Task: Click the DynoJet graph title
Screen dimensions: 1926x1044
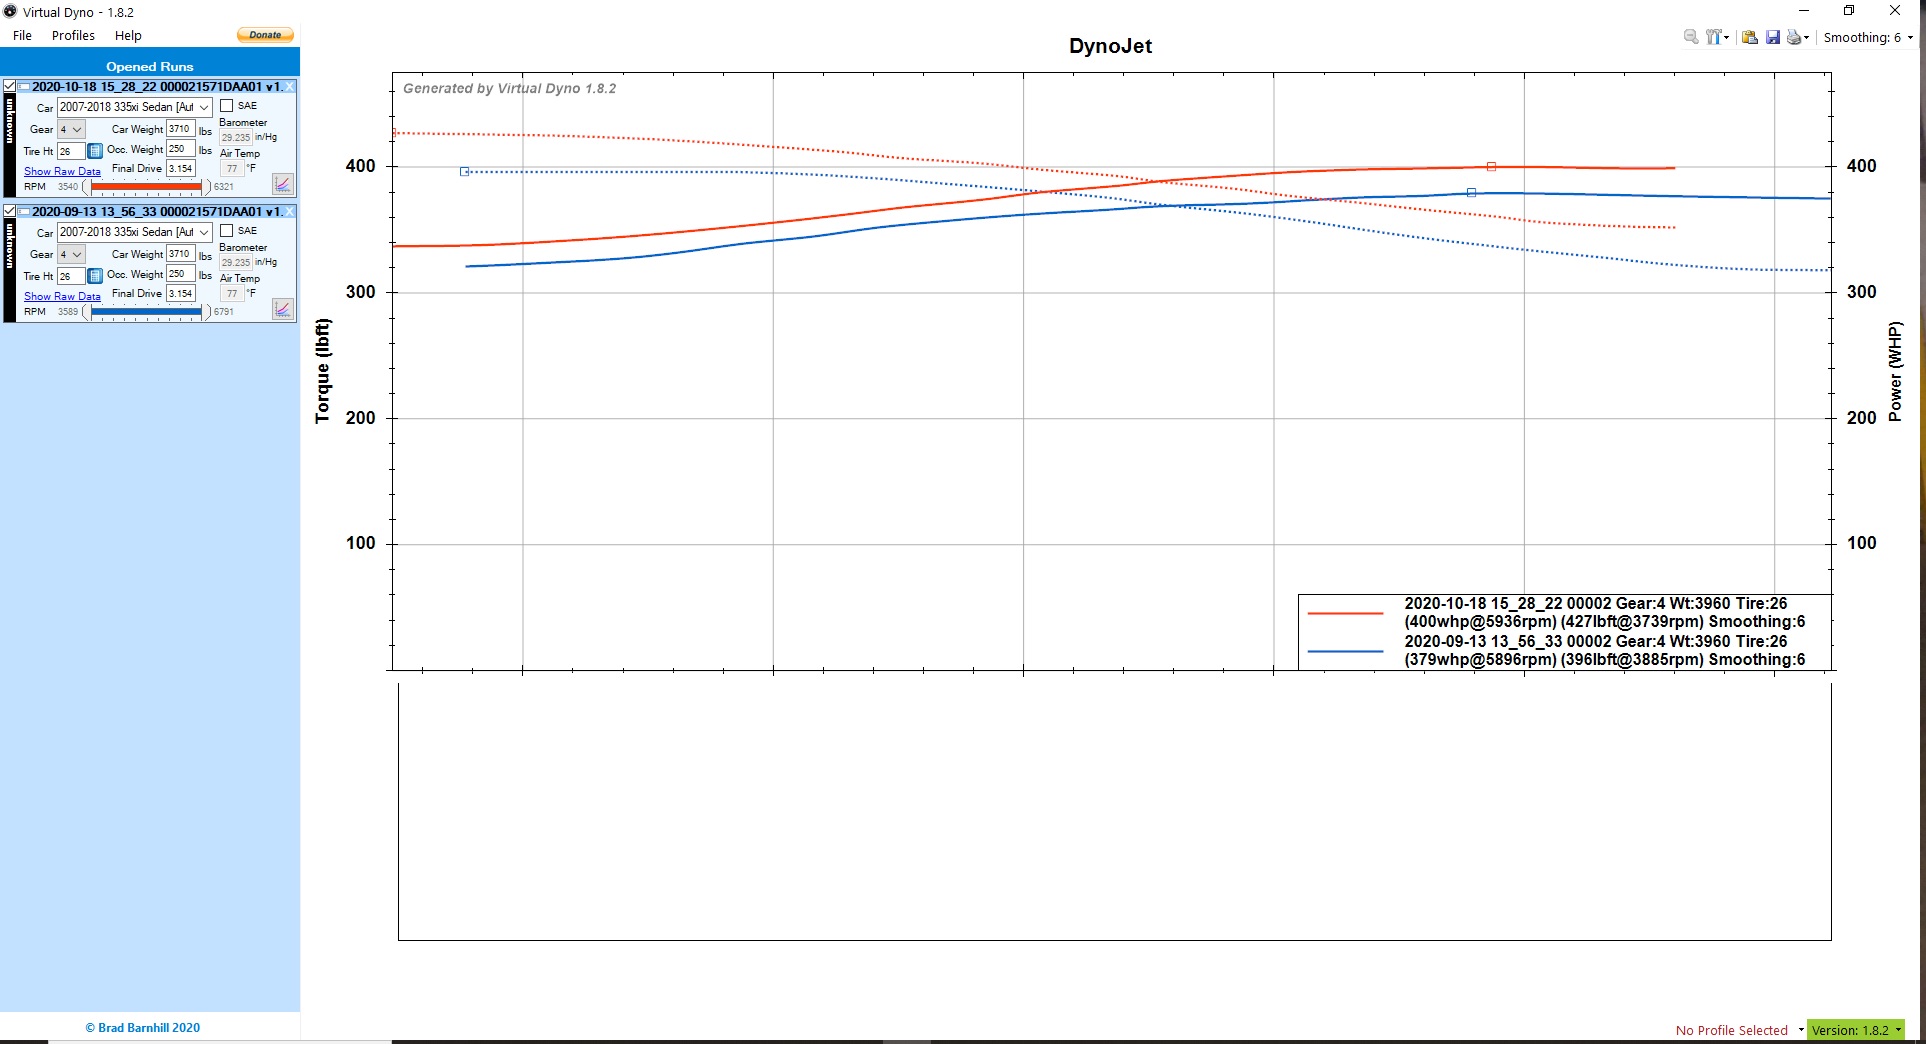Action: point(1110,46)
